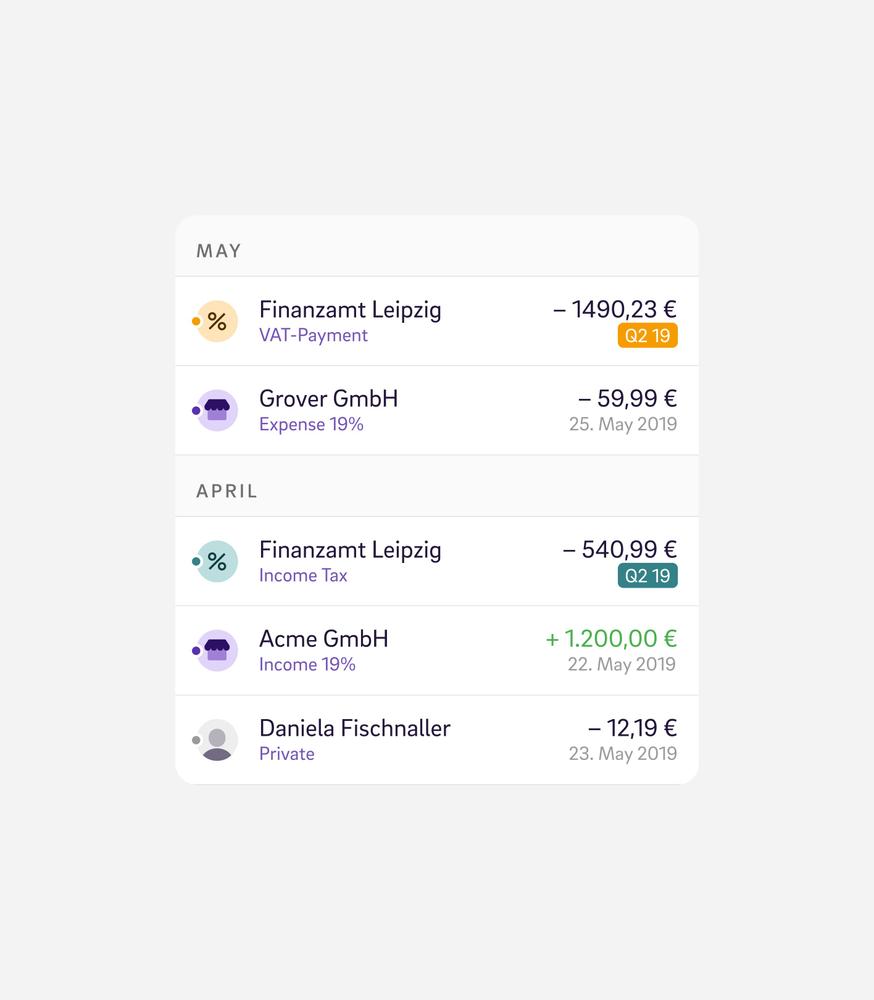Image resolution: width=874 pixels, height=1000 pixels.
Task: Click the Daniela Fischnaller transaction name
Action: (355, 728)
